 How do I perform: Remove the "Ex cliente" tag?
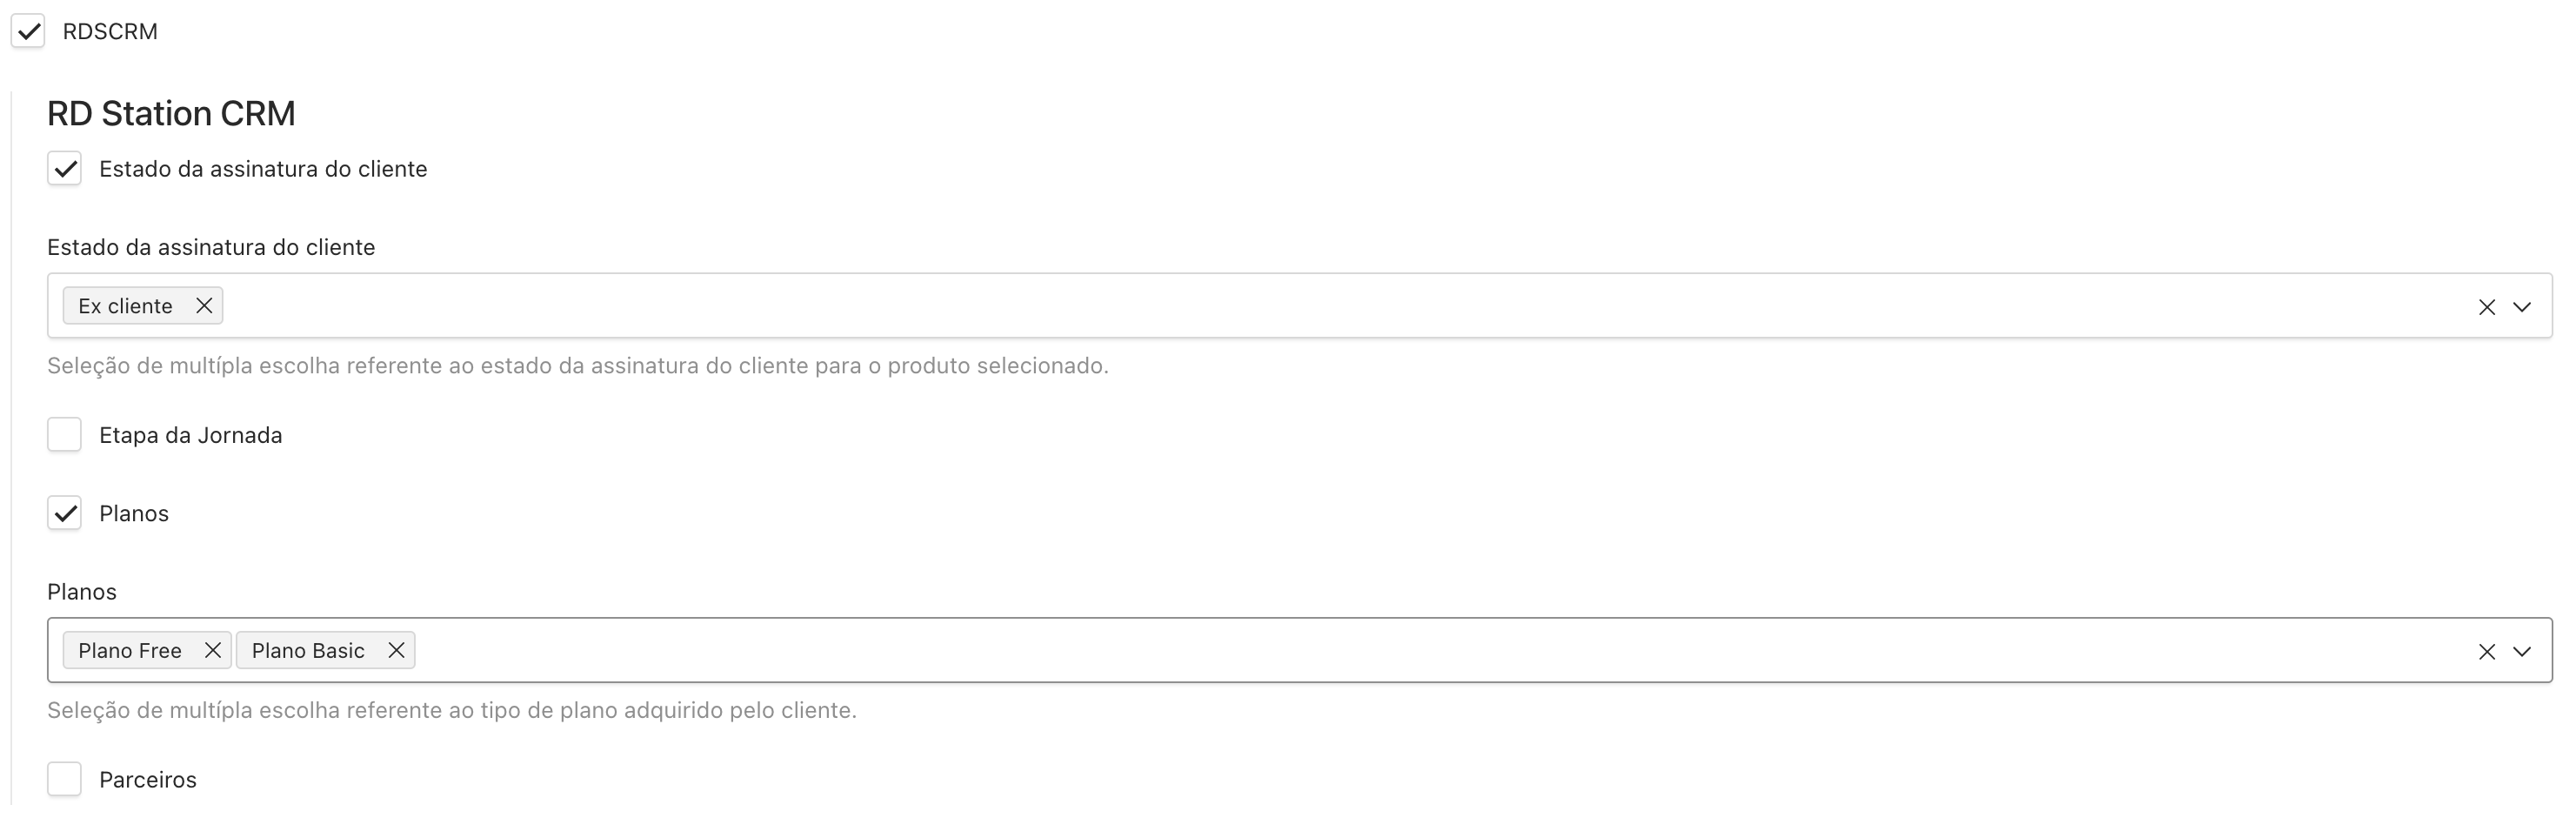point(204,305)
